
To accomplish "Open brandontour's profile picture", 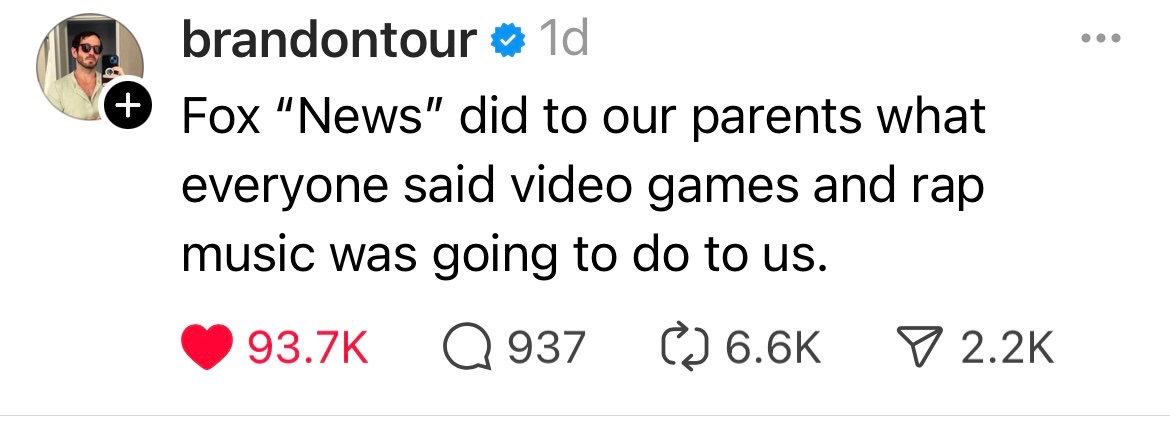I will coord(84,64).
